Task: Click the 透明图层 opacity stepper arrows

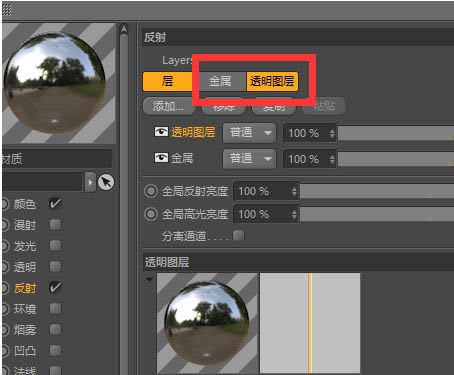Action: 332,133
